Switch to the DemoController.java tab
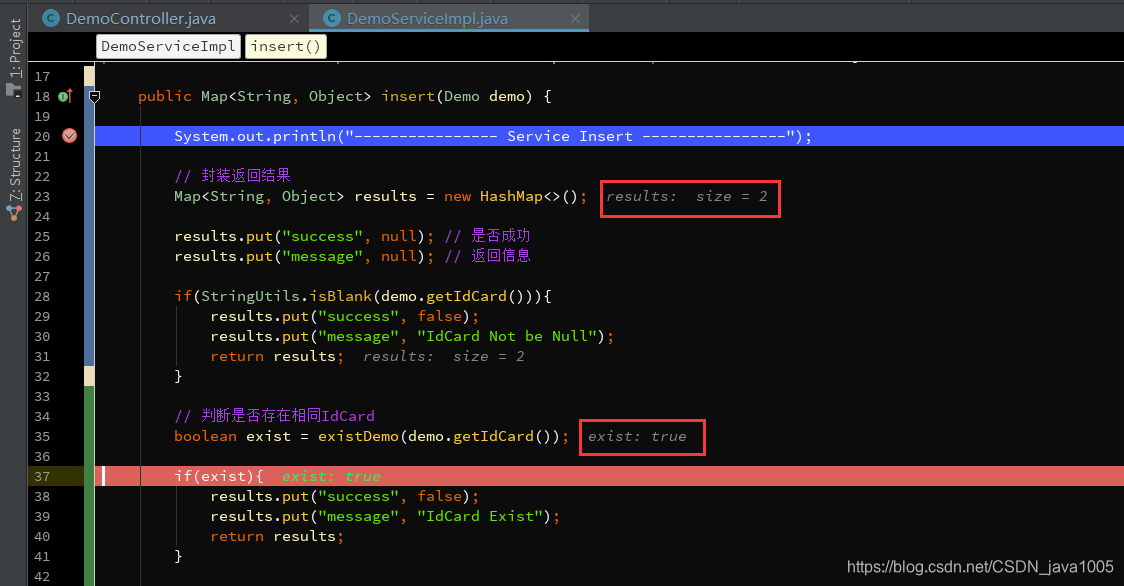Image resolution: width=1124 pixels, height=586 pixels. click(140, 19)
